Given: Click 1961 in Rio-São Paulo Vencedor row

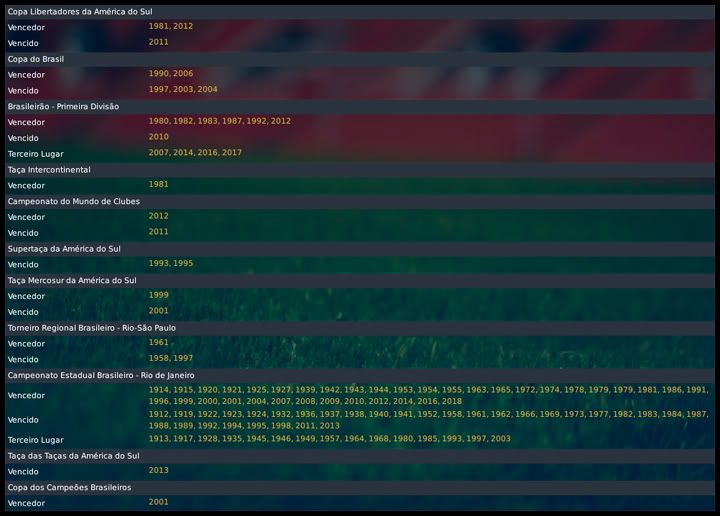Looking at the screenshot, I should click(158, 343).
